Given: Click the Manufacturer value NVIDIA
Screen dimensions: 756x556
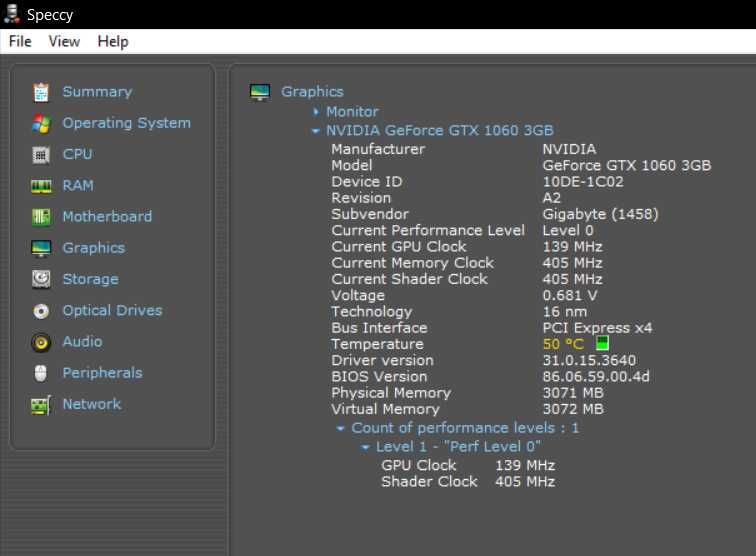Looking at the screenshot, I should click(x=569, y=149).
